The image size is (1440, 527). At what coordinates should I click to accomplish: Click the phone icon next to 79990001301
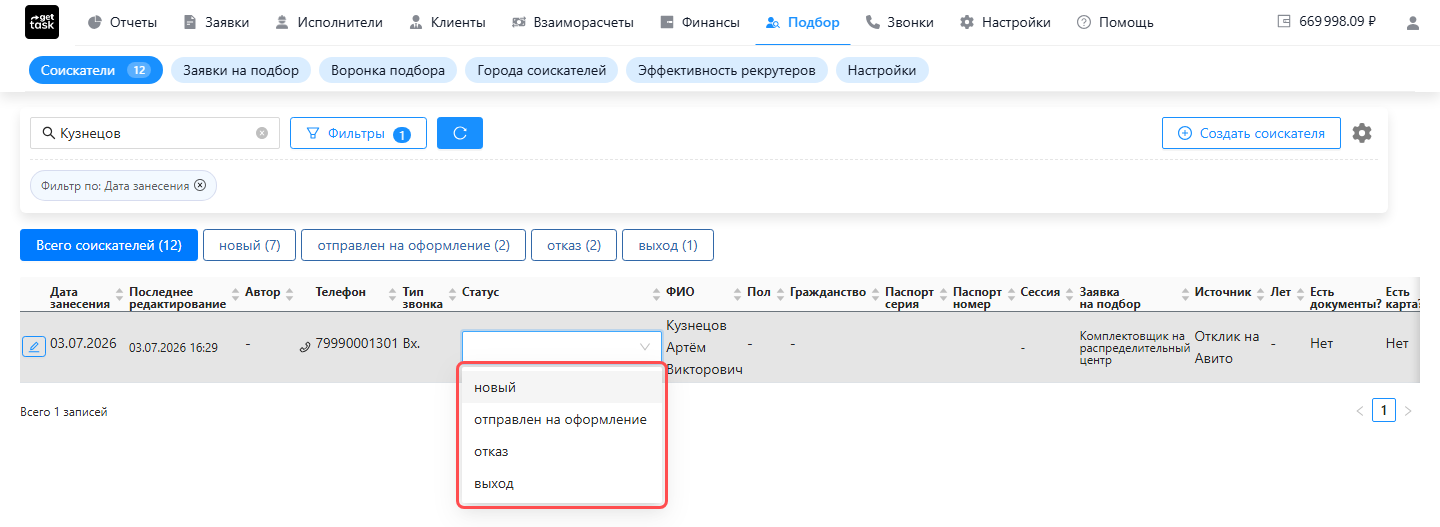(305, 347)
